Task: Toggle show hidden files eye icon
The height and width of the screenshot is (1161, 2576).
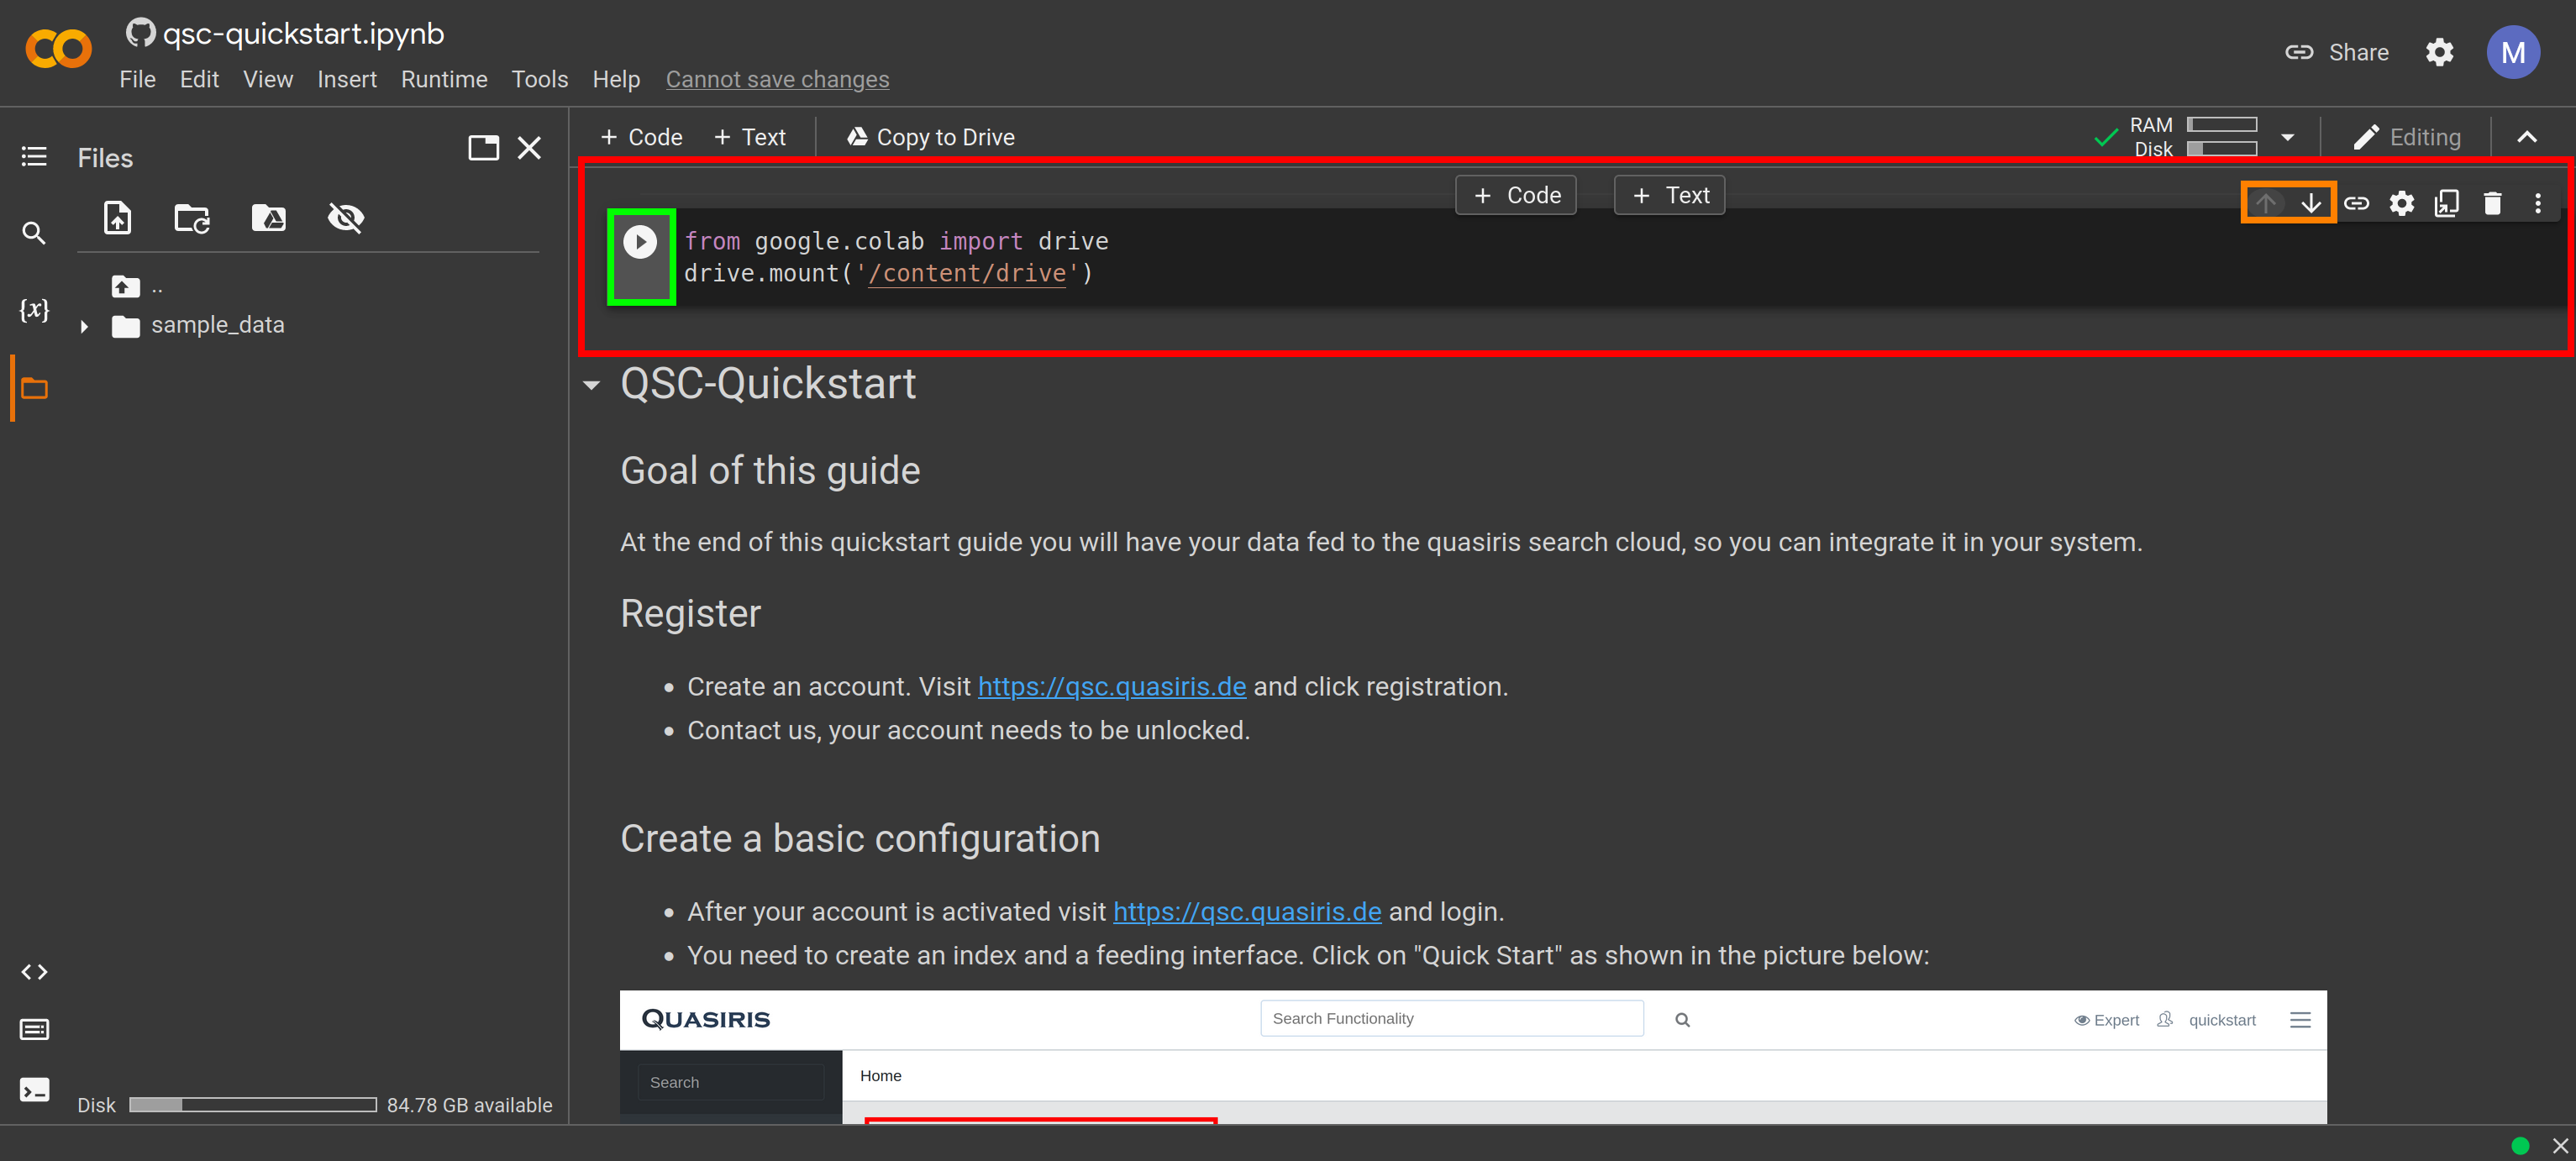Action: click(x=345, y=218)
